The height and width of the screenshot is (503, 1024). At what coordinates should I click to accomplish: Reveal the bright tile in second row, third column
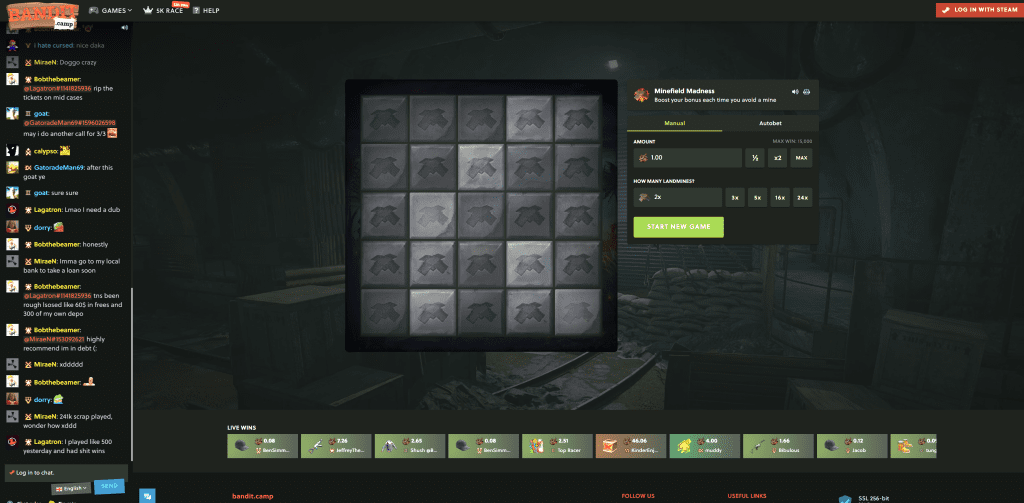481,167
